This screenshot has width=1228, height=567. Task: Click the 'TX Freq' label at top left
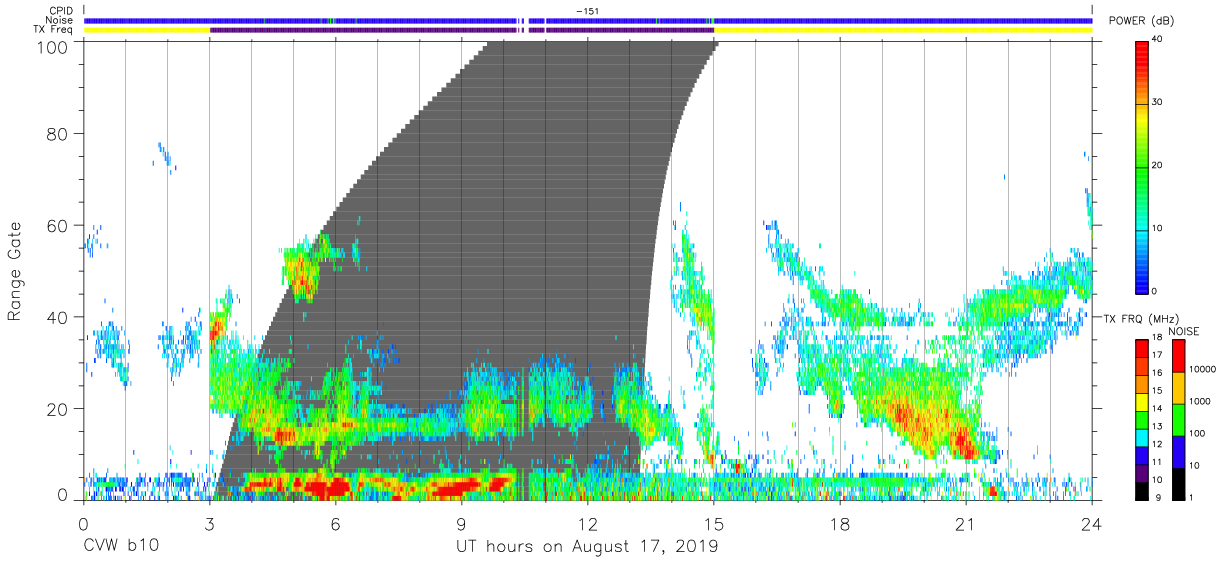click(52, 30)
